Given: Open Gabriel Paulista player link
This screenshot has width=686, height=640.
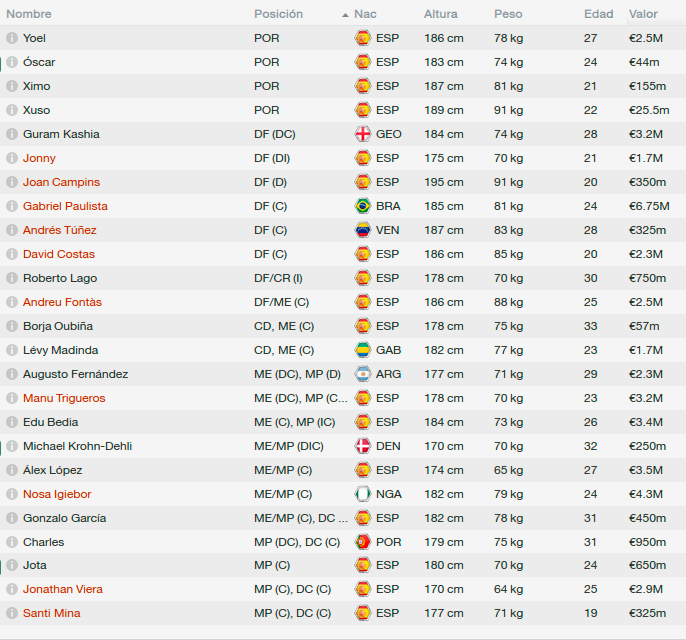Looking at the screenshot, I should click(x=65, y=206).
